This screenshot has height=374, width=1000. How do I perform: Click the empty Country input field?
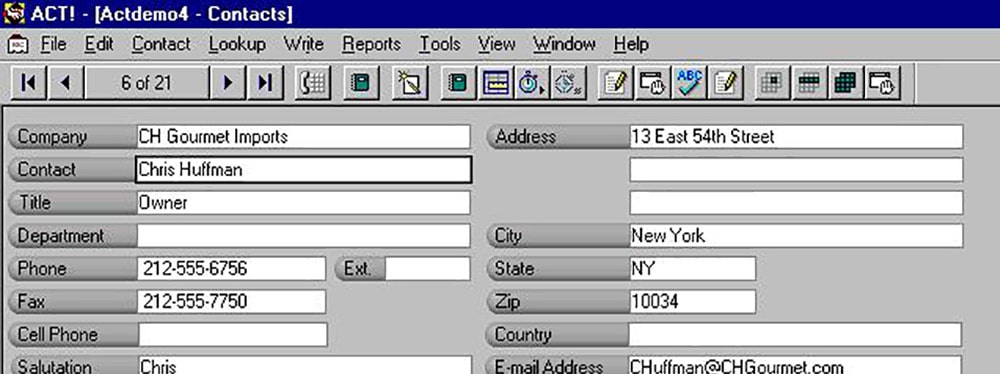[796, 334]
